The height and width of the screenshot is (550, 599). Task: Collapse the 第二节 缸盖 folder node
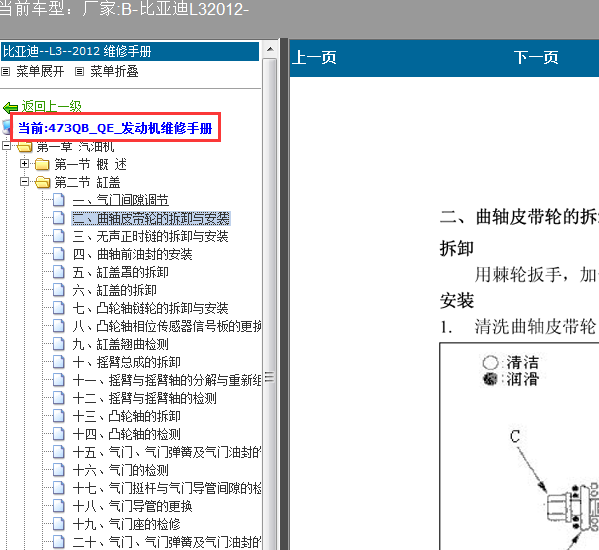pyautogui.click(x=24, y=182)
